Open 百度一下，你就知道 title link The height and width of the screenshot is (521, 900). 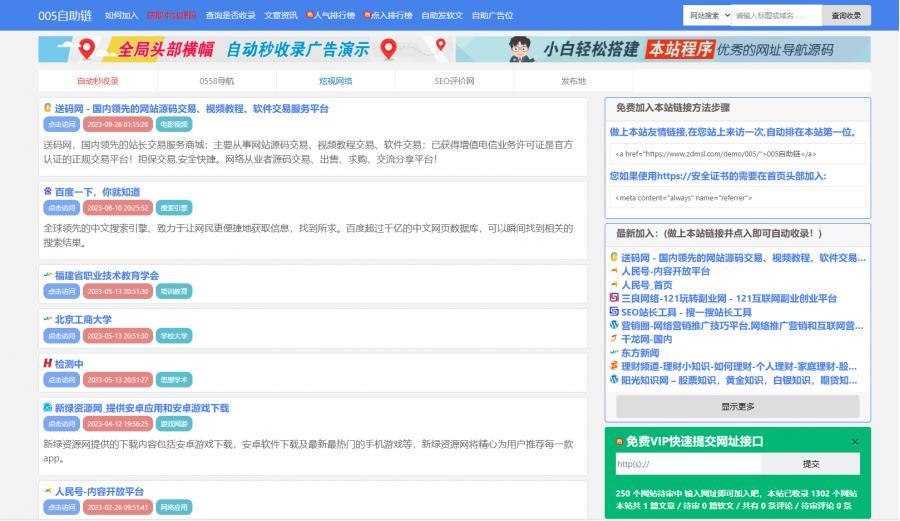[97, 192]
